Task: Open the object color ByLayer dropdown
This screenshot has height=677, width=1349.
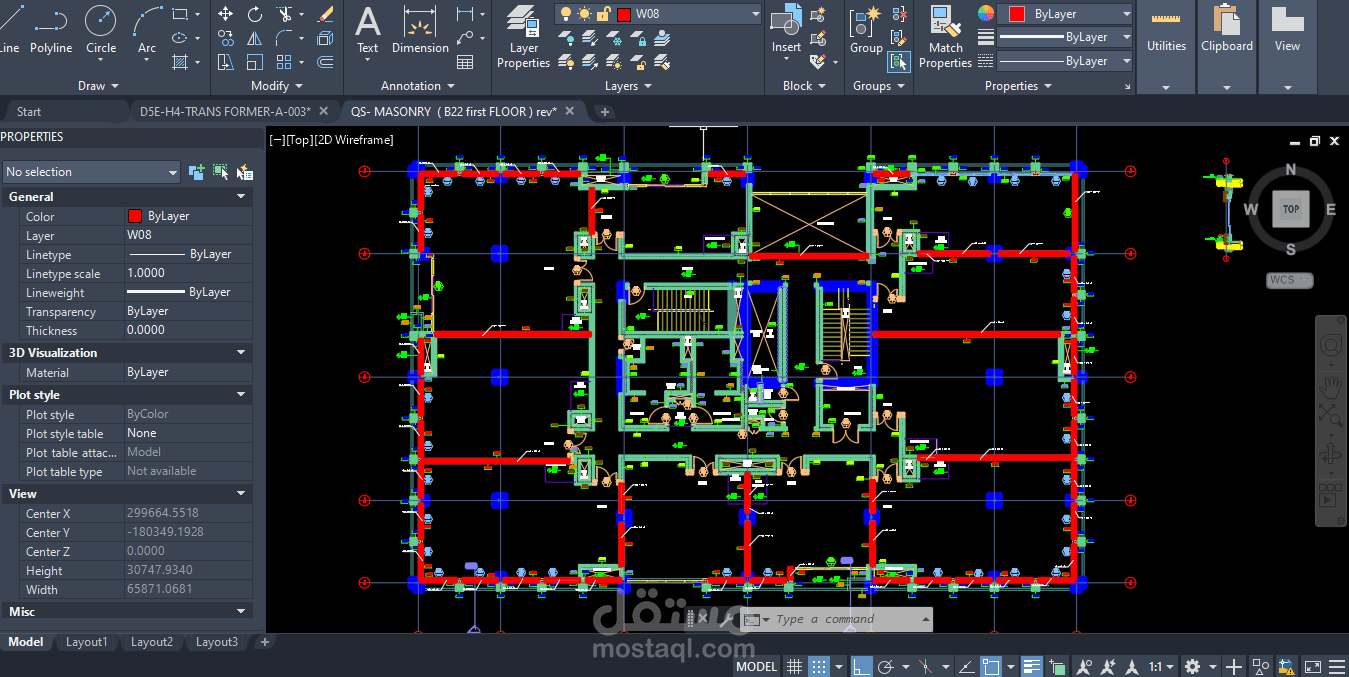Action: point(1126,14)
